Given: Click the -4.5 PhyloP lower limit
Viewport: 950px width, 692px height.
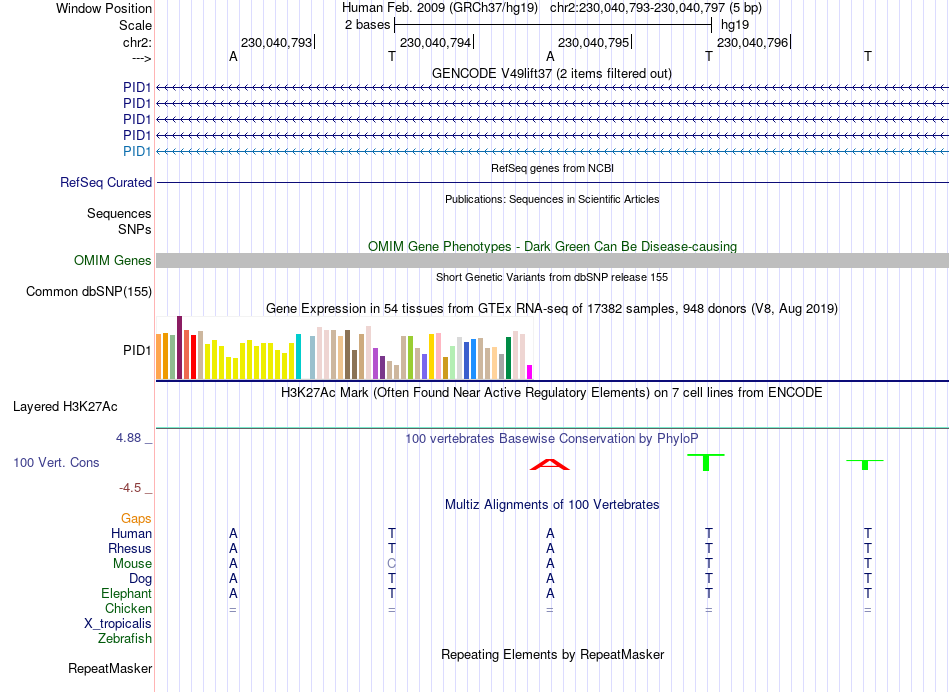Looking at the screenshot, I should point(130,488).
